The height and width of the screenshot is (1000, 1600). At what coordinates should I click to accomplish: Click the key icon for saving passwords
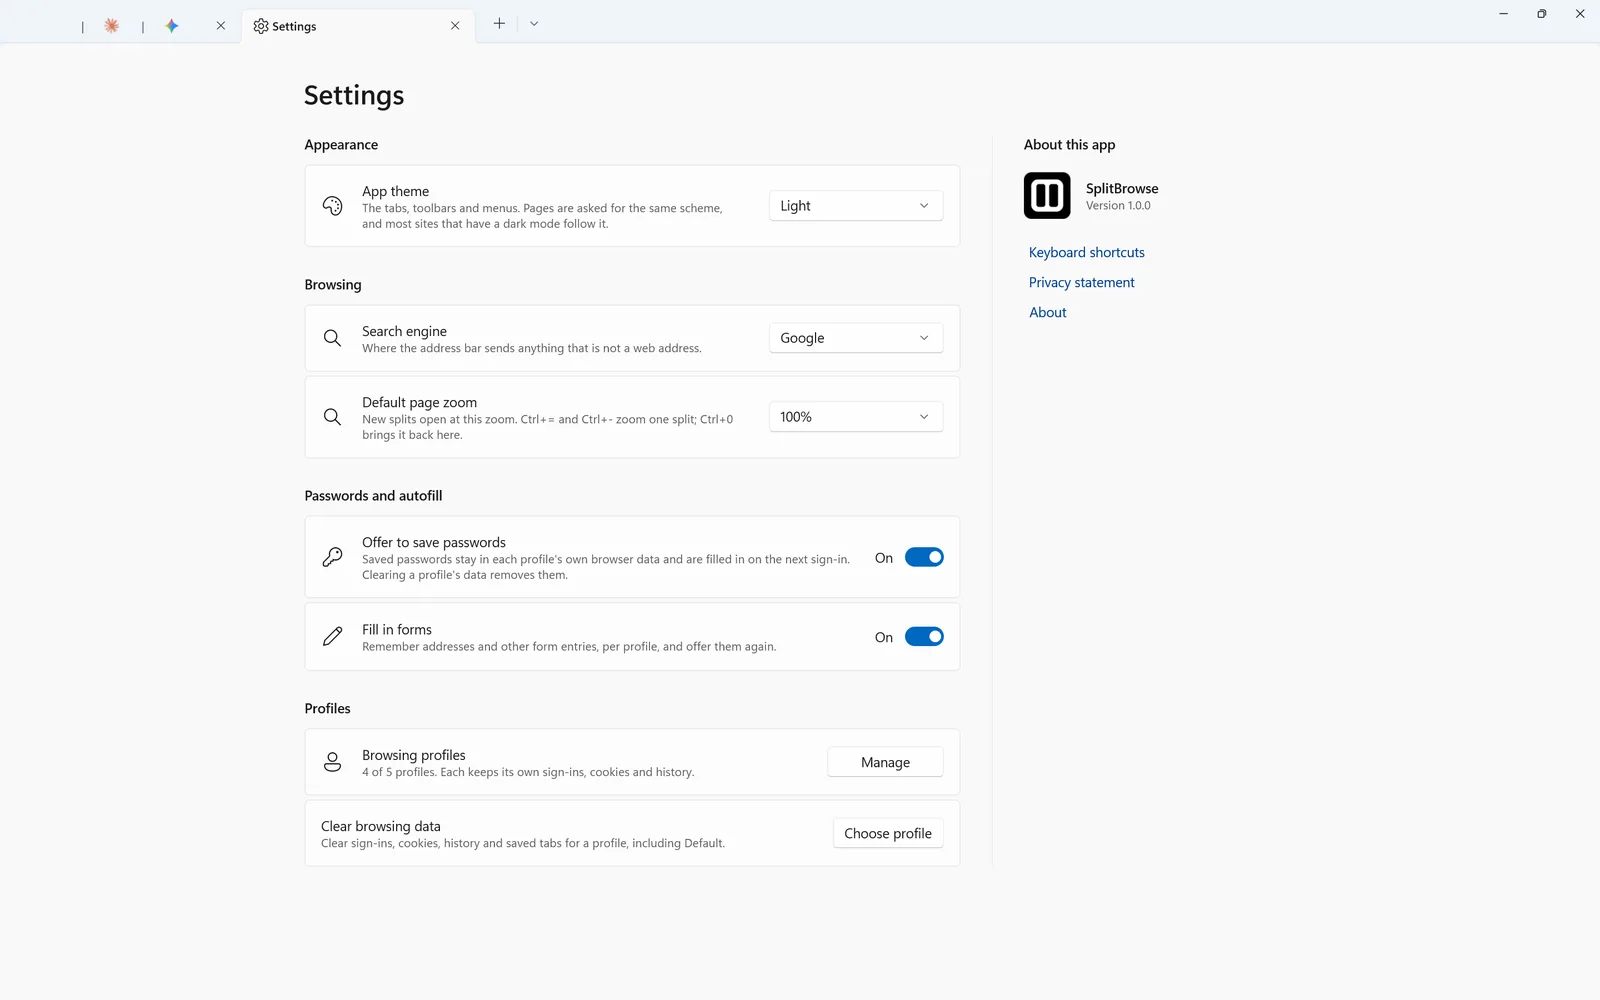(x=333, y=557)
